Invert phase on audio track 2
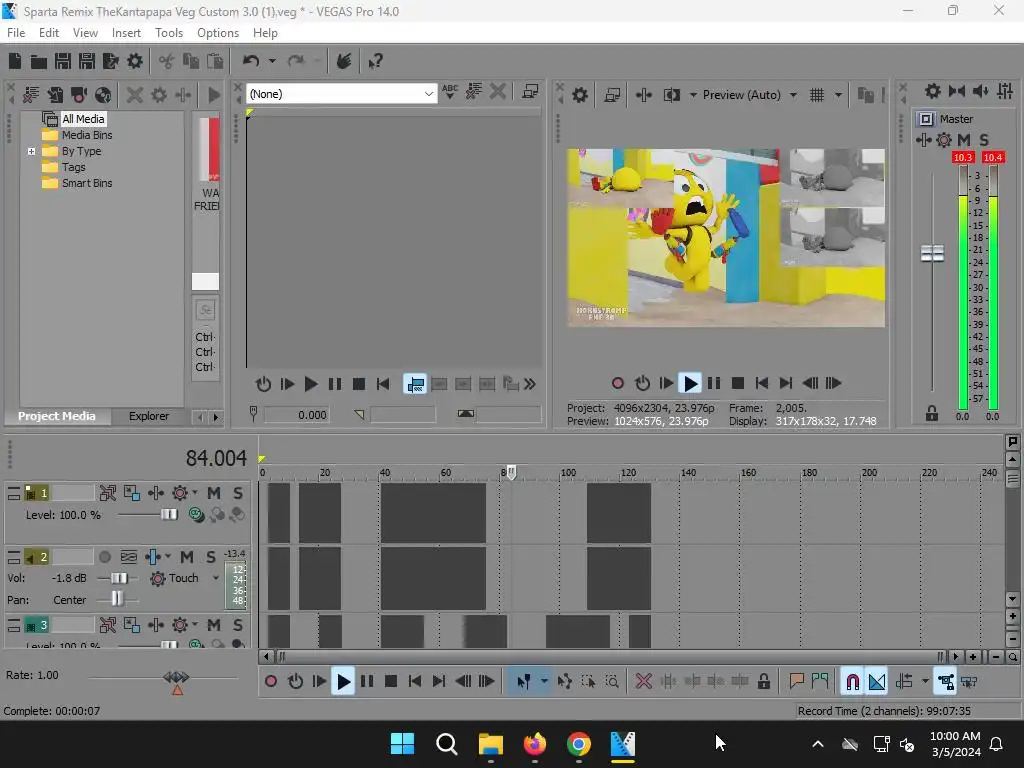1024x768 pixels. pos(129,557)
